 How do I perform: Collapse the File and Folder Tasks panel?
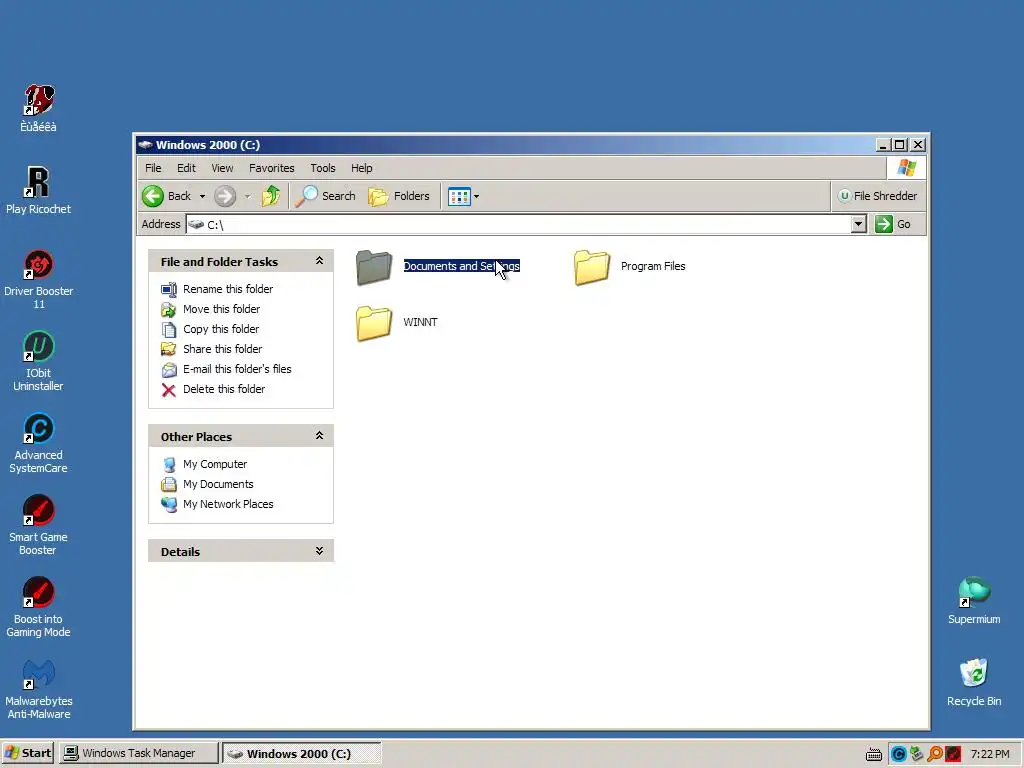tap(319, 261)
